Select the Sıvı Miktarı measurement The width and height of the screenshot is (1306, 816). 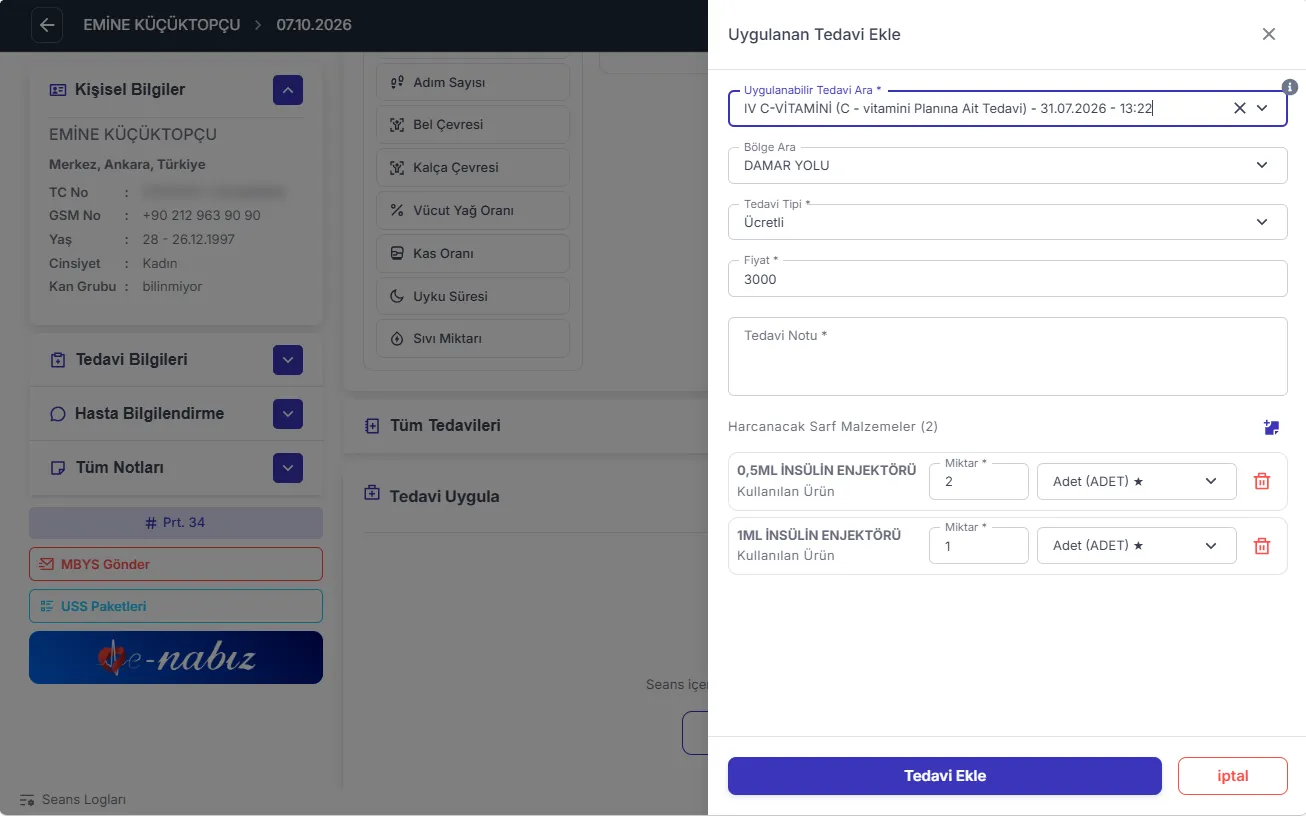pyautogui.click(x=473, y=339)
